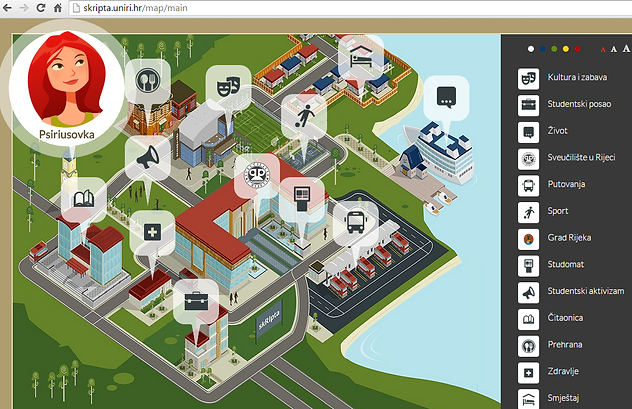Click the Grad Rijeka crest icon

pos(528,239)
